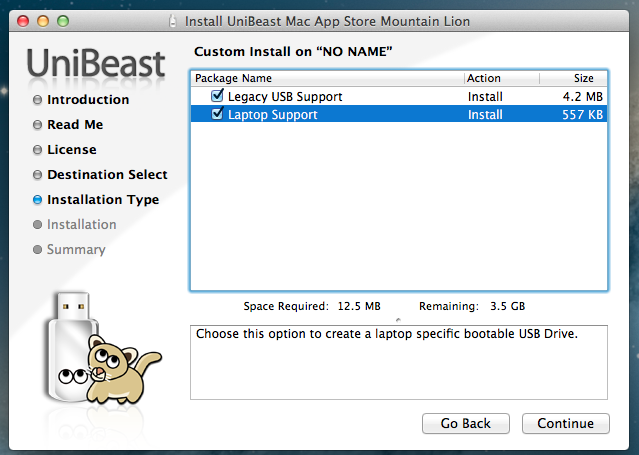Click the Continue button
The width and height of the screenshot is (639, 455).
[566, 424]
